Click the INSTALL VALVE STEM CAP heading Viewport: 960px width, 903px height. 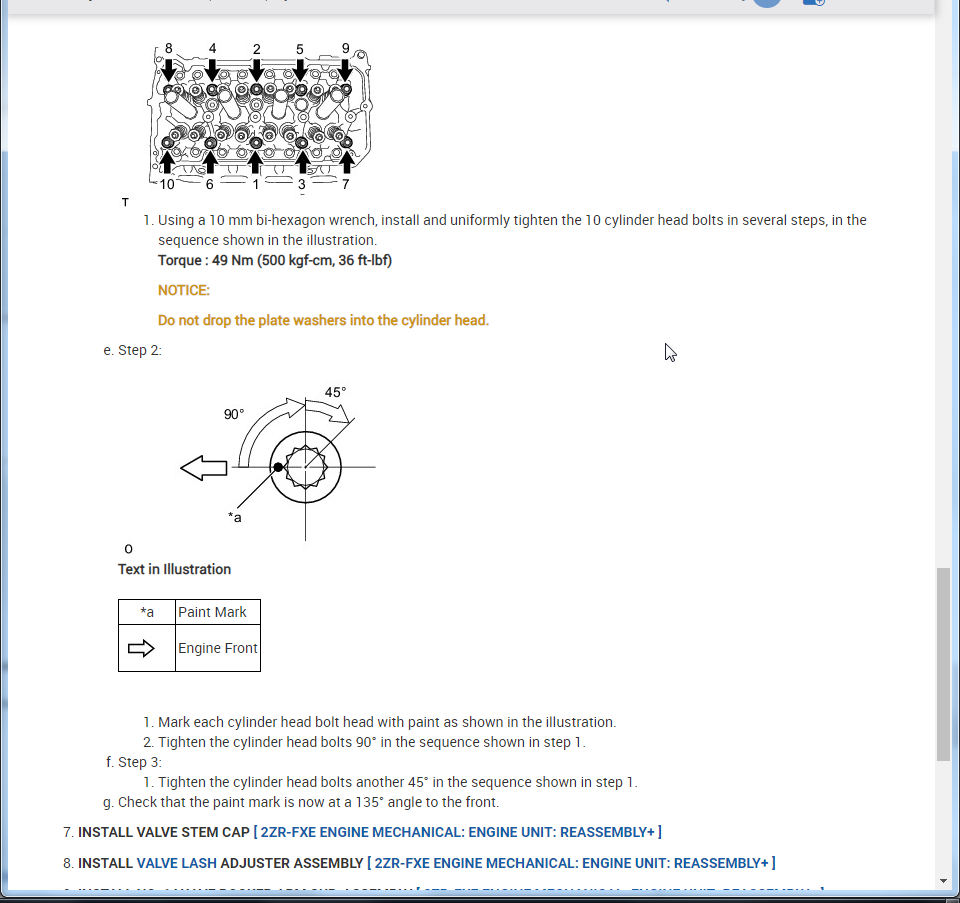click(x=164, y=832)
